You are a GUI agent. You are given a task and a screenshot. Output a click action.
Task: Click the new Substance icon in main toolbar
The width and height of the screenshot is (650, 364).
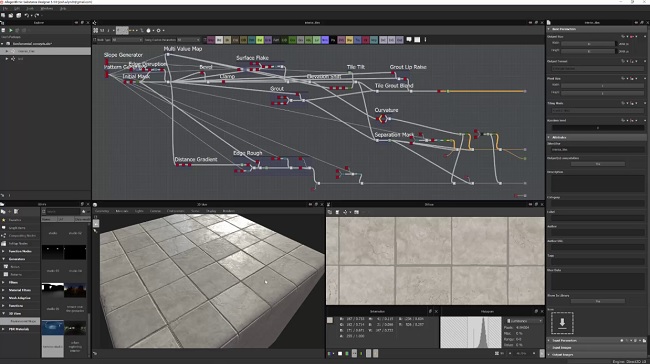tap(3, 15)
